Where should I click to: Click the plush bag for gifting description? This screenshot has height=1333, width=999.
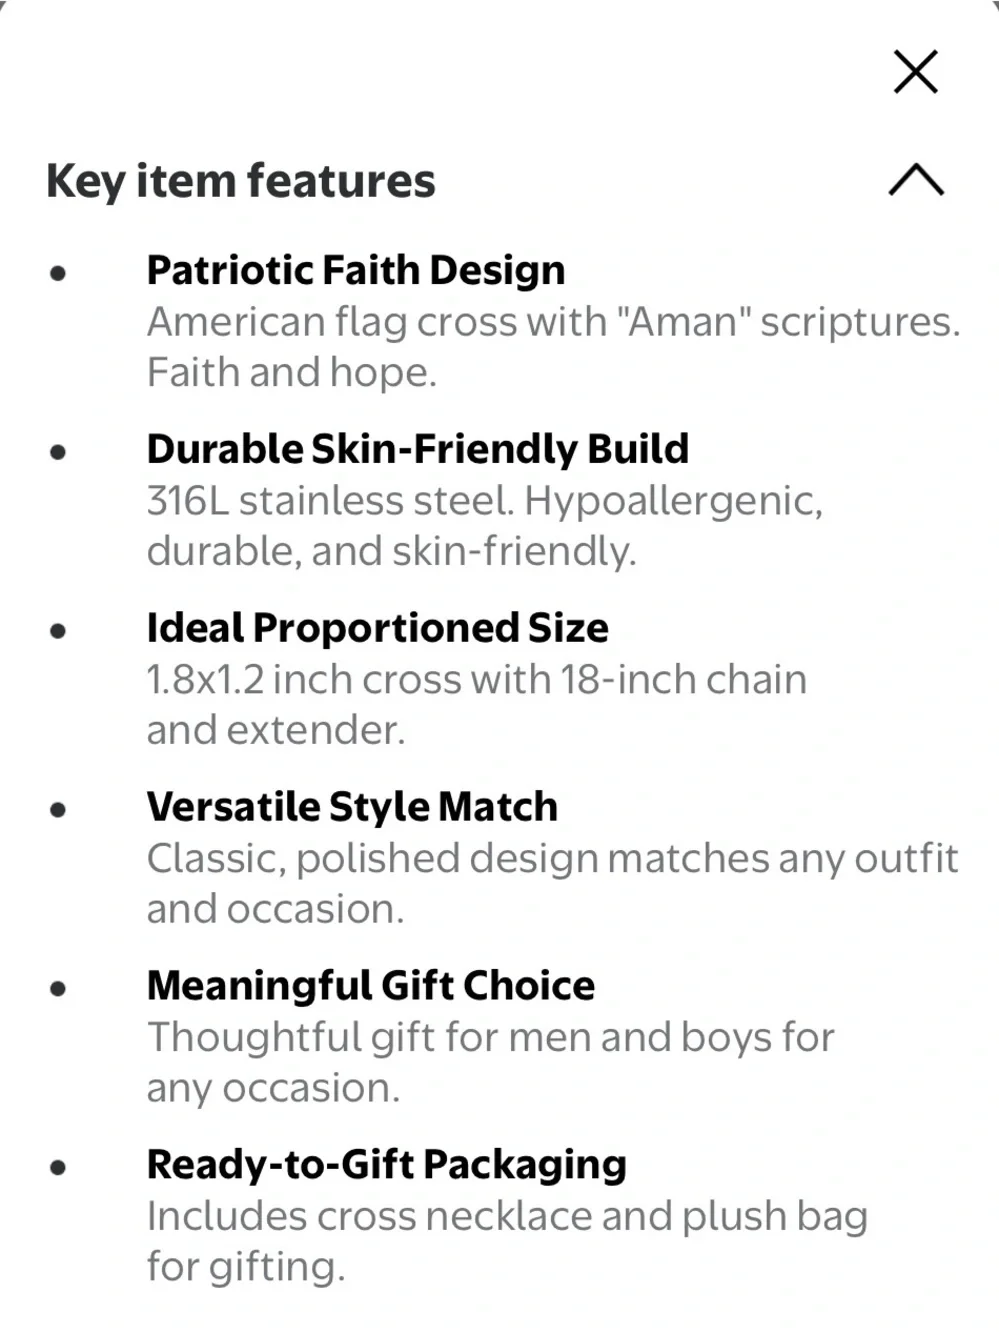tap(507, 1241)
